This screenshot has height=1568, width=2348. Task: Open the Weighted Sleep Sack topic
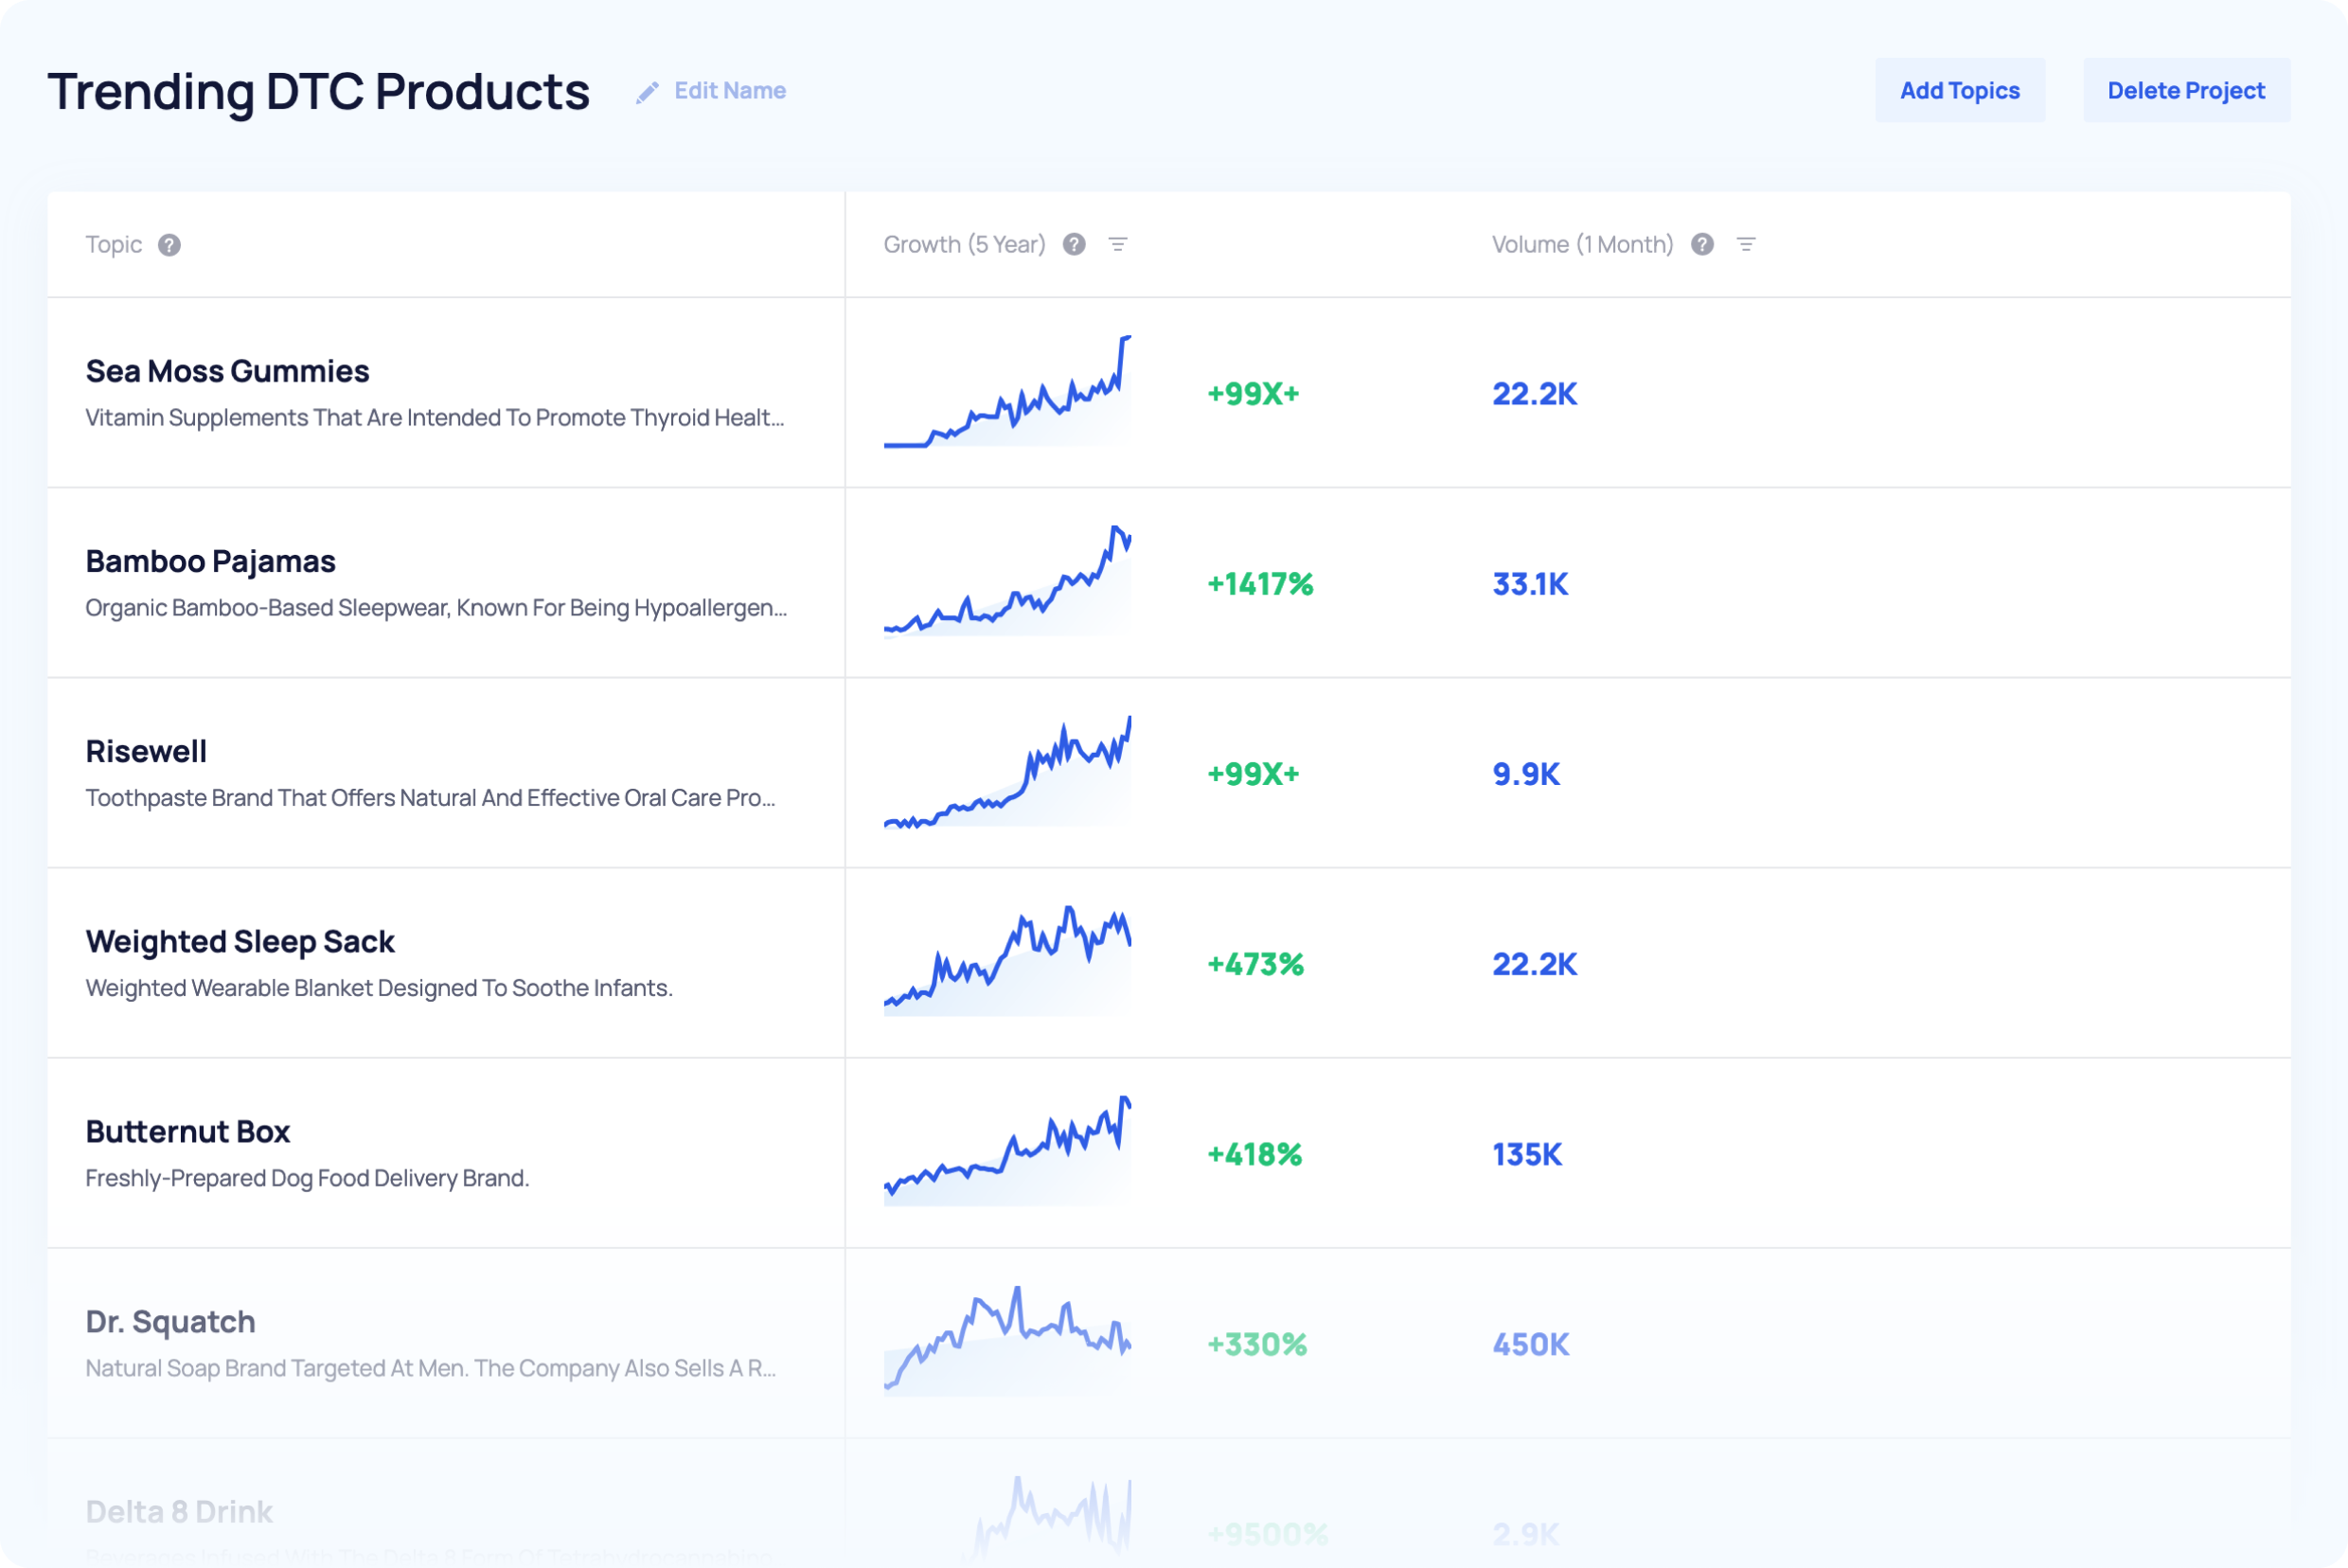click(240, 941)
